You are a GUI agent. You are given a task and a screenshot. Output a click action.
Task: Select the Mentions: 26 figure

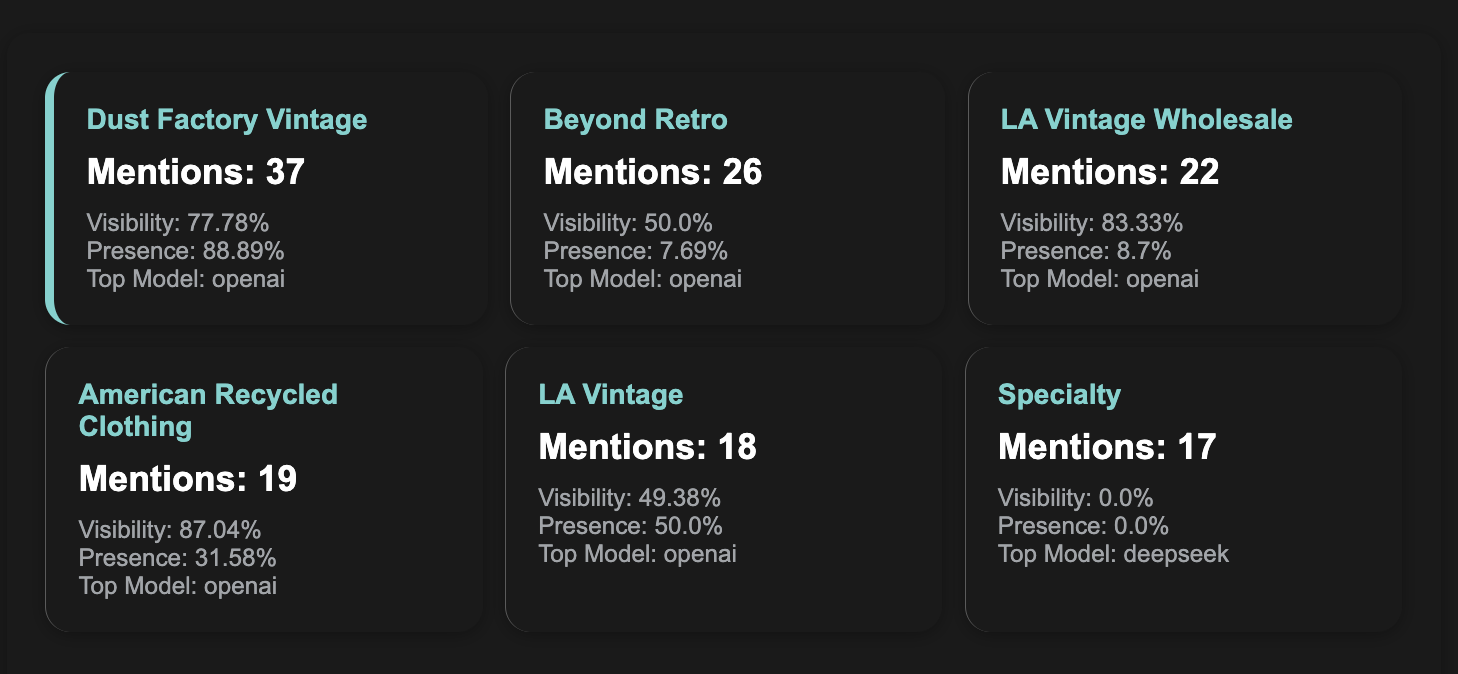click(653, 172)
